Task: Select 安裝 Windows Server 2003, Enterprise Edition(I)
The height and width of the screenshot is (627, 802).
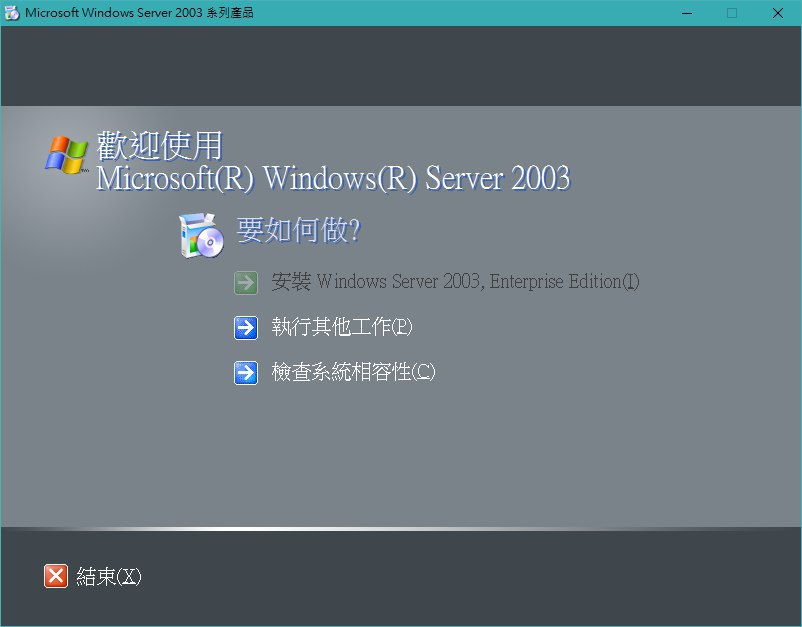Action: [x=455, y=282]
